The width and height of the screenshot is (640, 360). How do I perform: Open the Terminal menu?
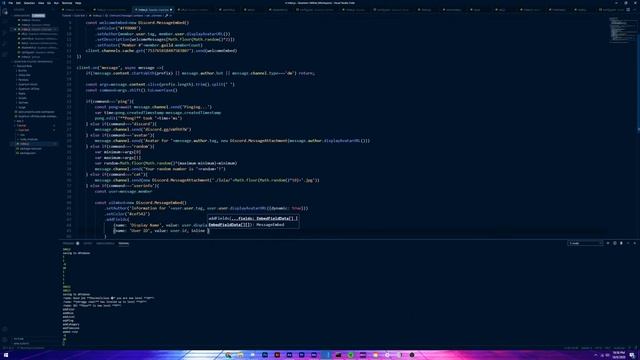pyautogui.click(x=67, y=3)
